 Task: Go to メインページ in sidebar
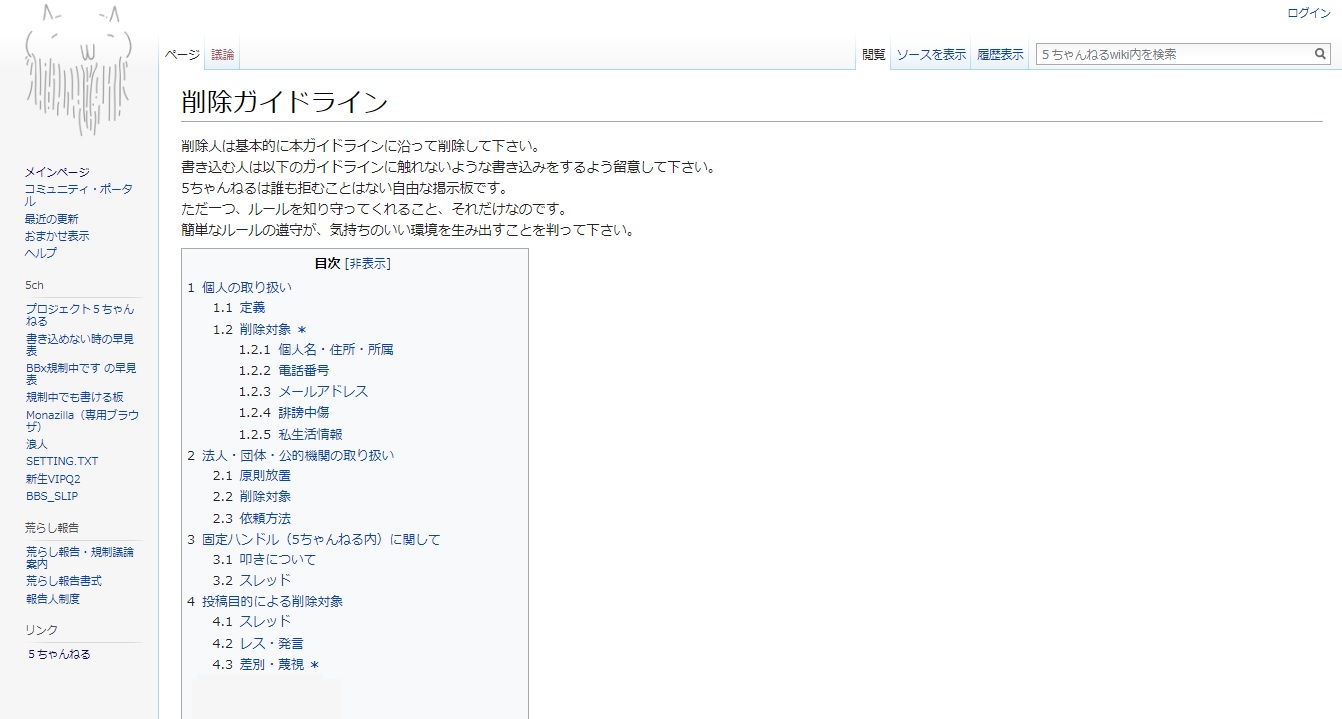pos(57,172)
